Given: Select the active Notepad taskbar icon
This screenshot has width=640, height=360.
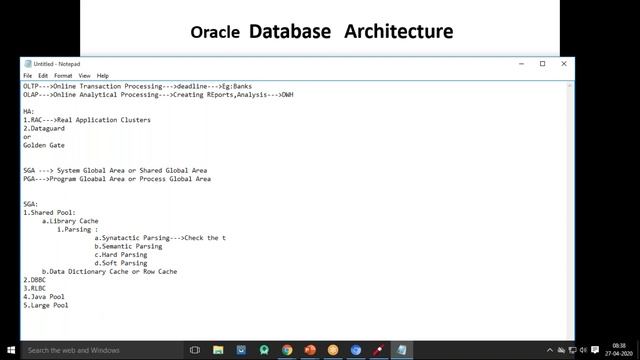Looking at the screenshot, I should point(402,350).
